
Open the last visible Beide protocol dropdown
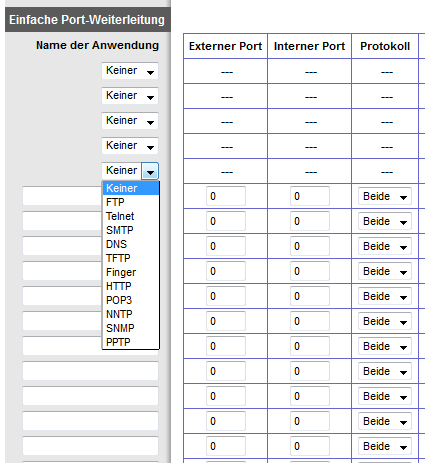[385, 446]
